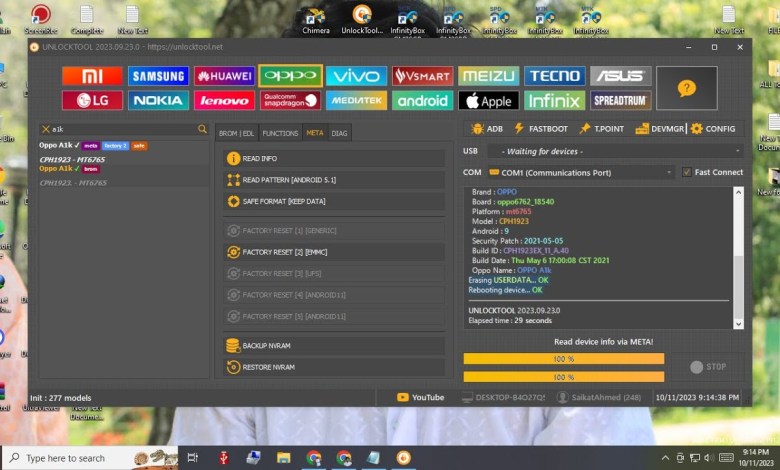Select the Lenovo brand logo

(224, 100)
